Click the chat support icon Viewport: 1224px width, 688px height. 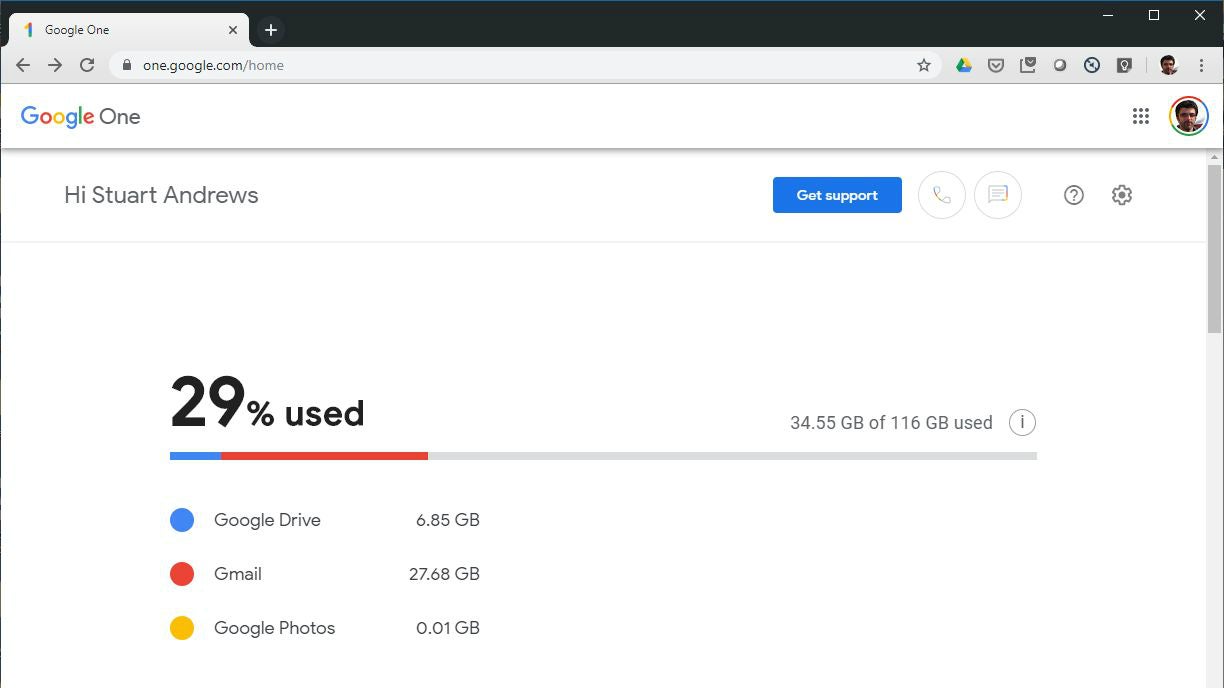(998, 195)
